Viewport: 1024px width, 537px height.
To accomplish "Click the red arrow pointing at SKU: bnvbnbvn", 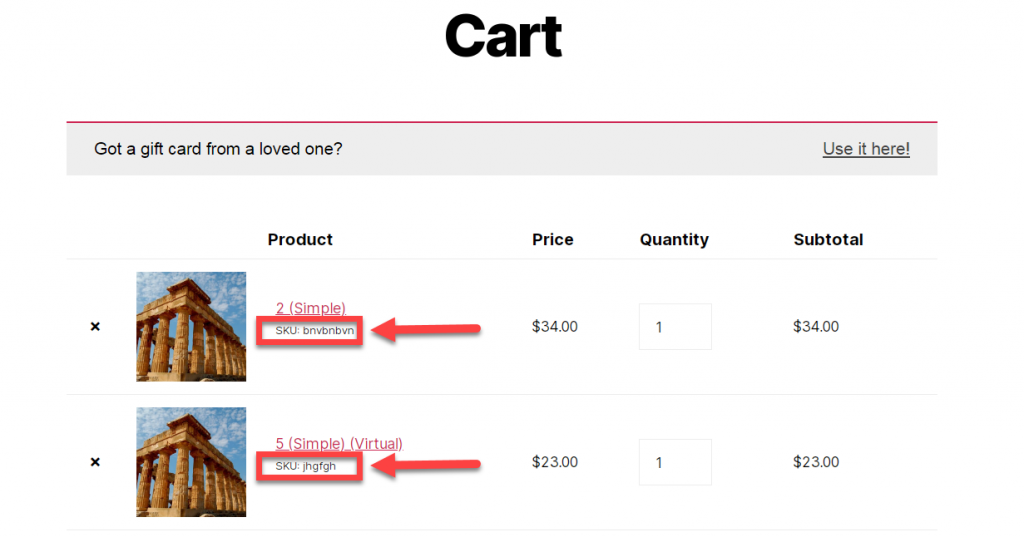I will pyautogui.click(x=428, y=330).
